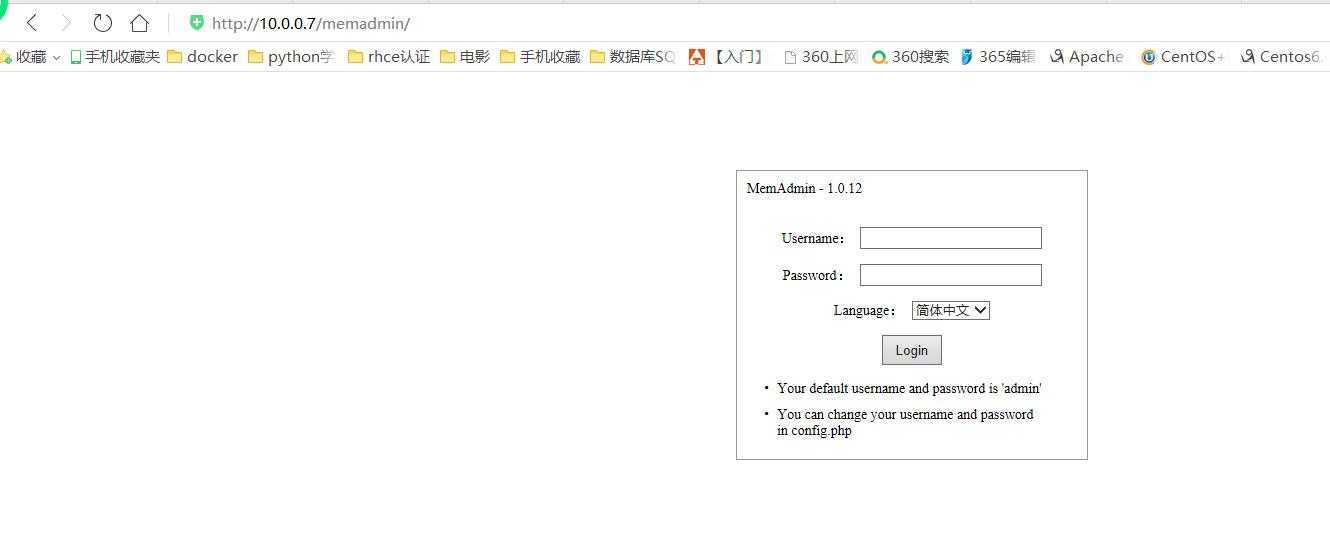Focus the Password input field
Viewport: 1330px width, 538px height.
[951, 275]
